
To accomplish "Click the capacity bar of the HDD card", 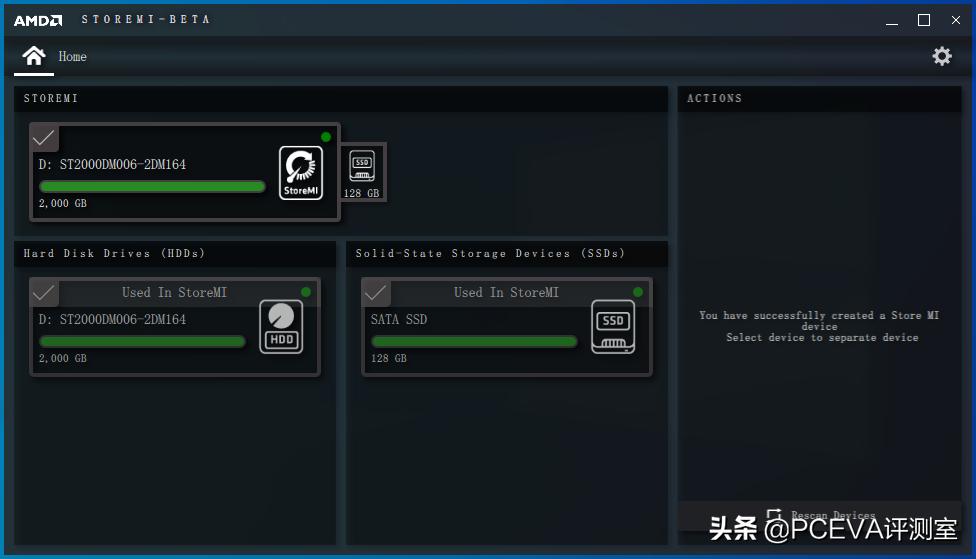I will pos(142,341).
